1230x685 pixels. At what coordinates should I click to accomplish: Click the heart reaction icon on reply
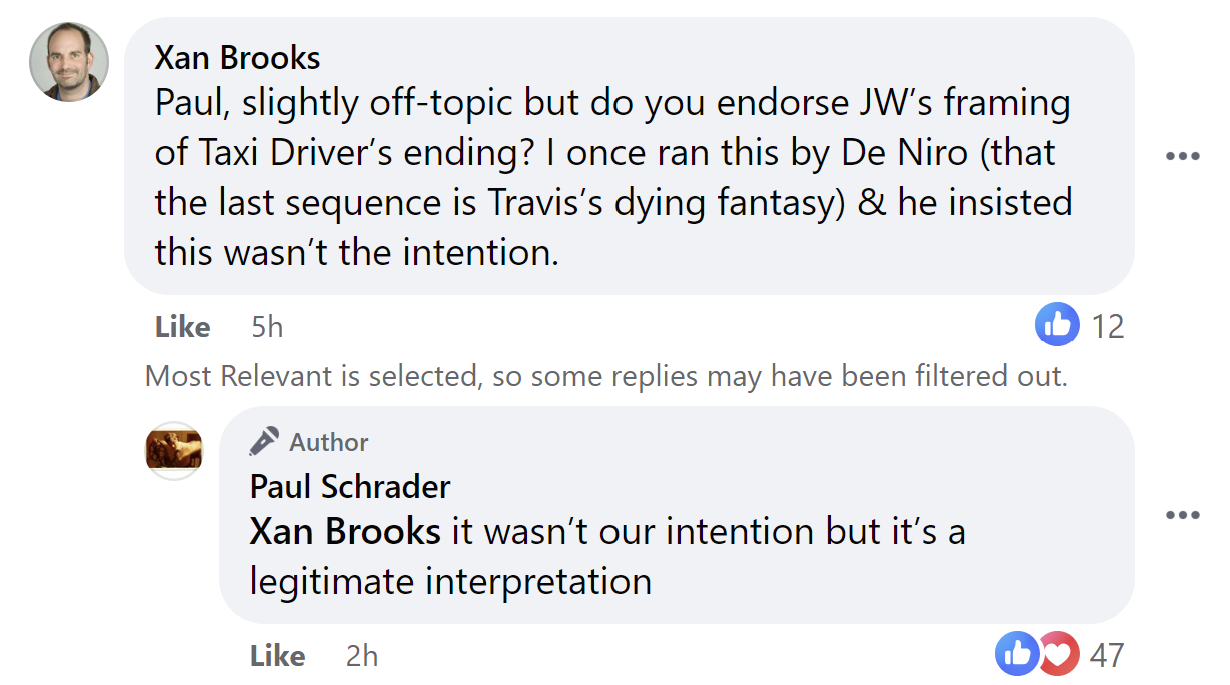click(x=1059, y=654)
